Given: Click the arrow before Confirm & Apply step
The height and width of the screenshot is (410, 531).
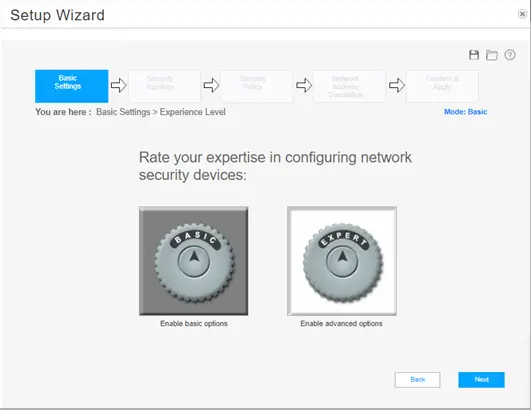Looking at the screenshot, I should pyautogui.click(x=397, y=85).
